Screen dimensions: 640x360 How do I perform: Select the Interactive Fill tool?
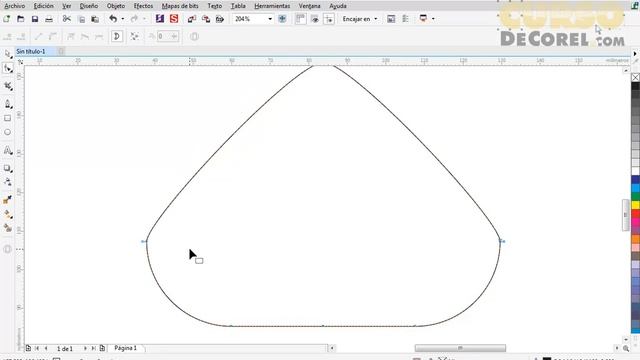click(7, 214)
